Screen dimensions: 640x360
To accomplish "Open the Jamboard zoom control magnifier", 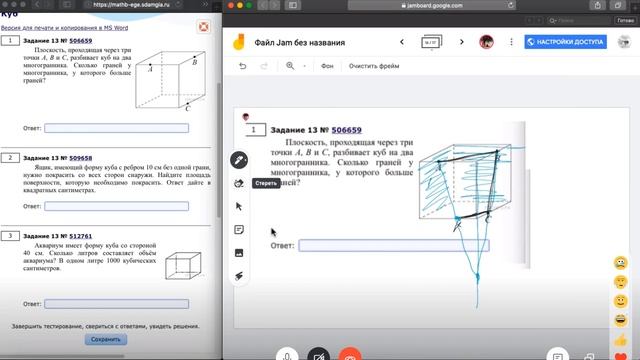I will point(290,66).
